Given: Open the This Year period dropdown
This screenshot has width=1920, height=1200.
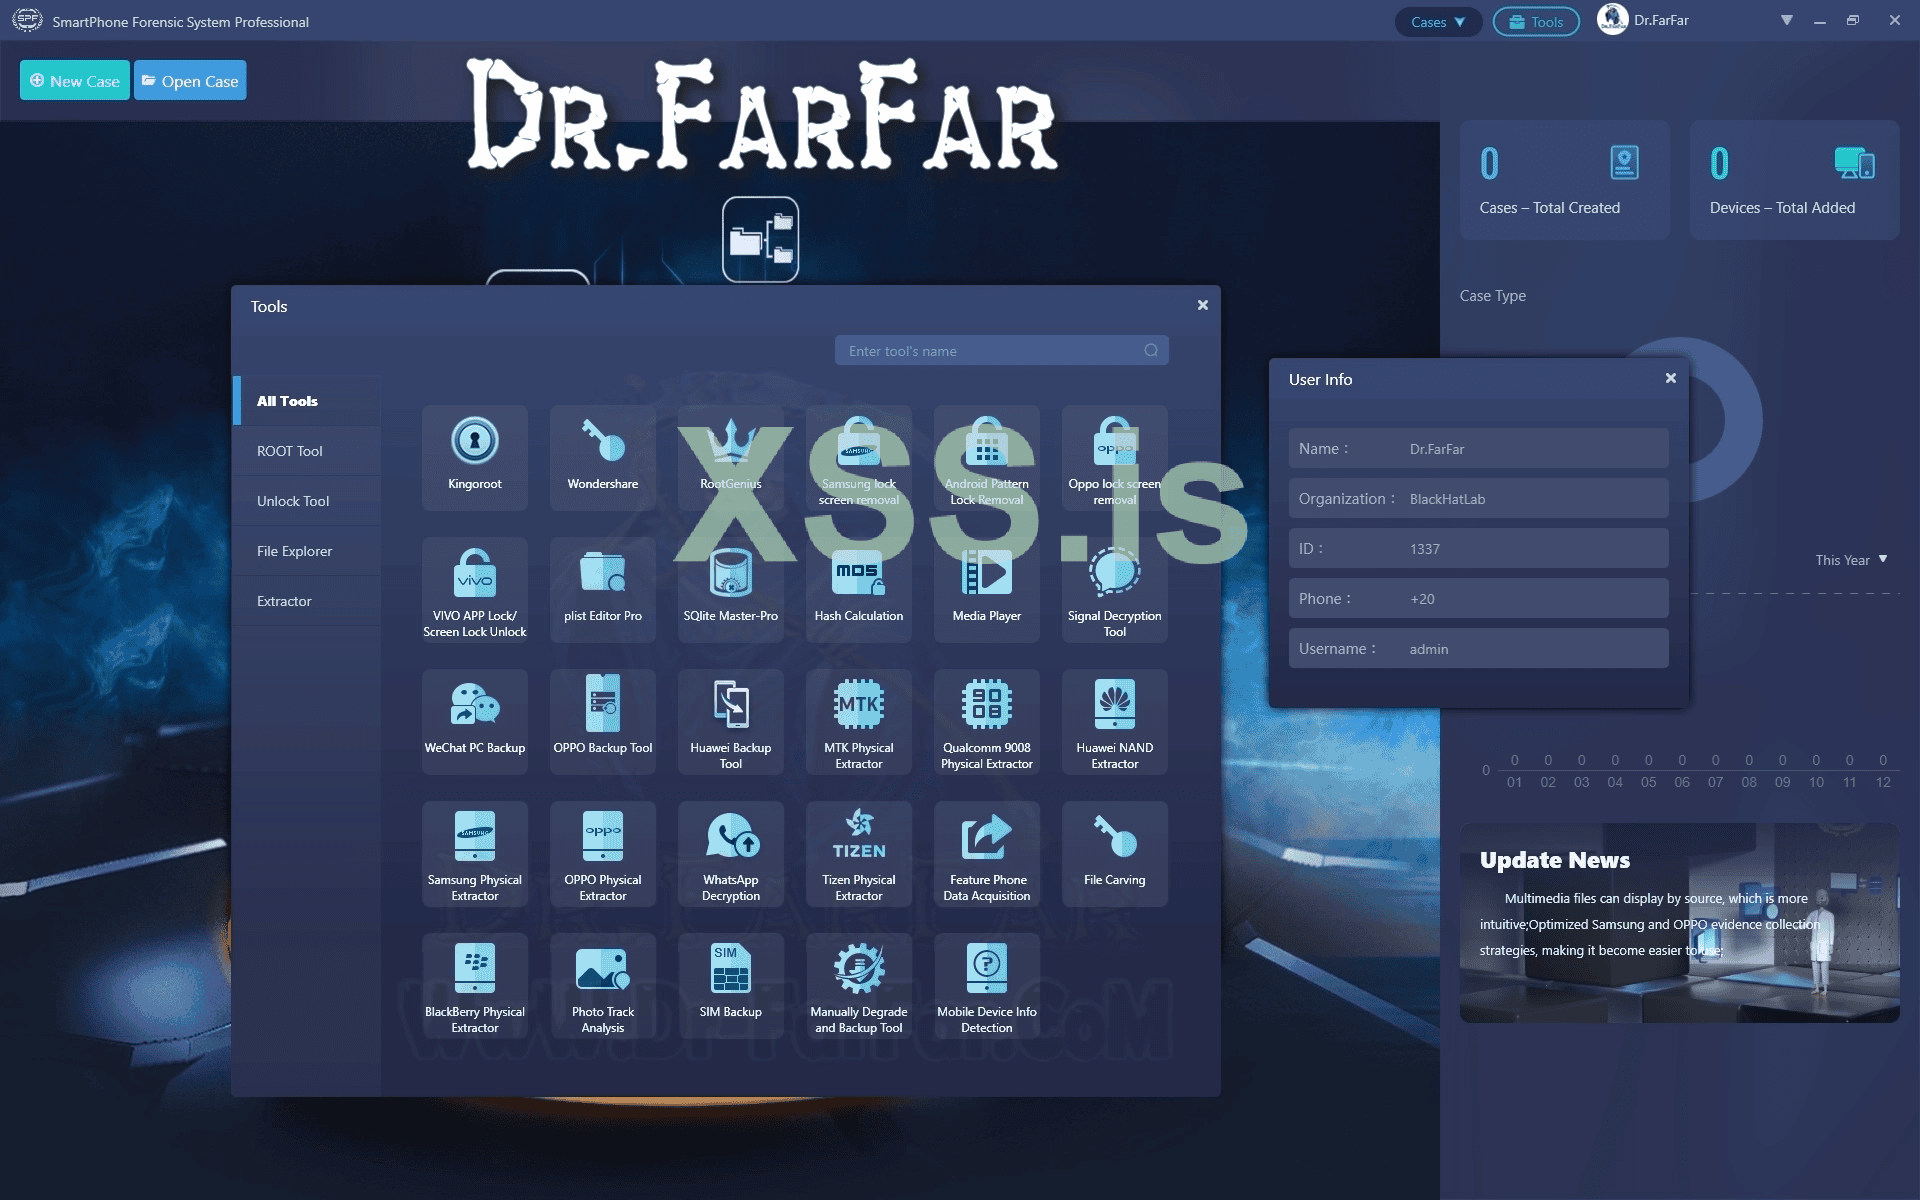Looking at the screenshot, I should tap(1849, 560).
